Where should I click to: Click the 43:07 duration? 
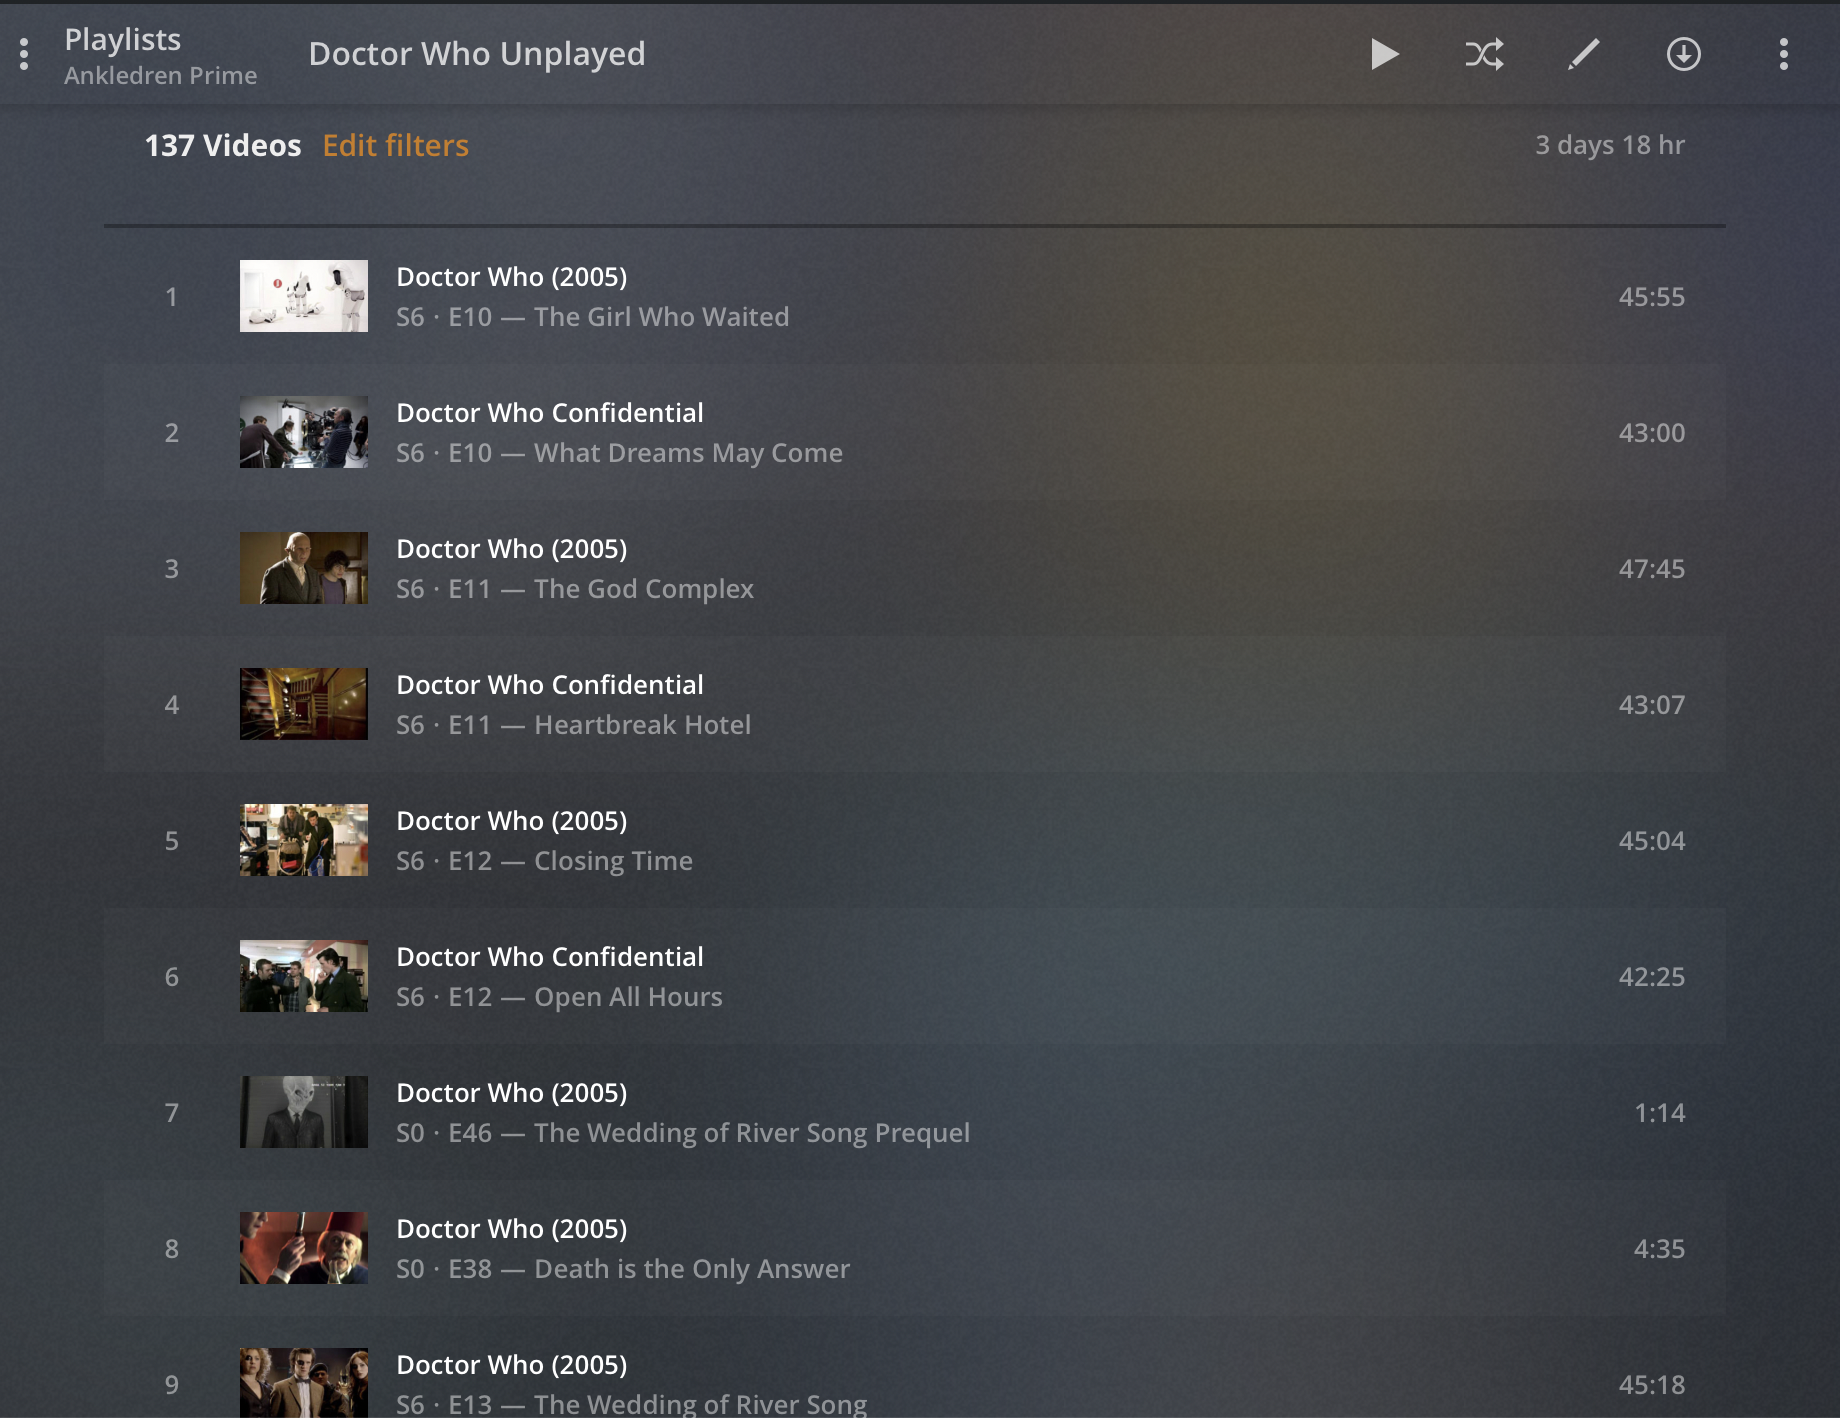coord(1652,705)
